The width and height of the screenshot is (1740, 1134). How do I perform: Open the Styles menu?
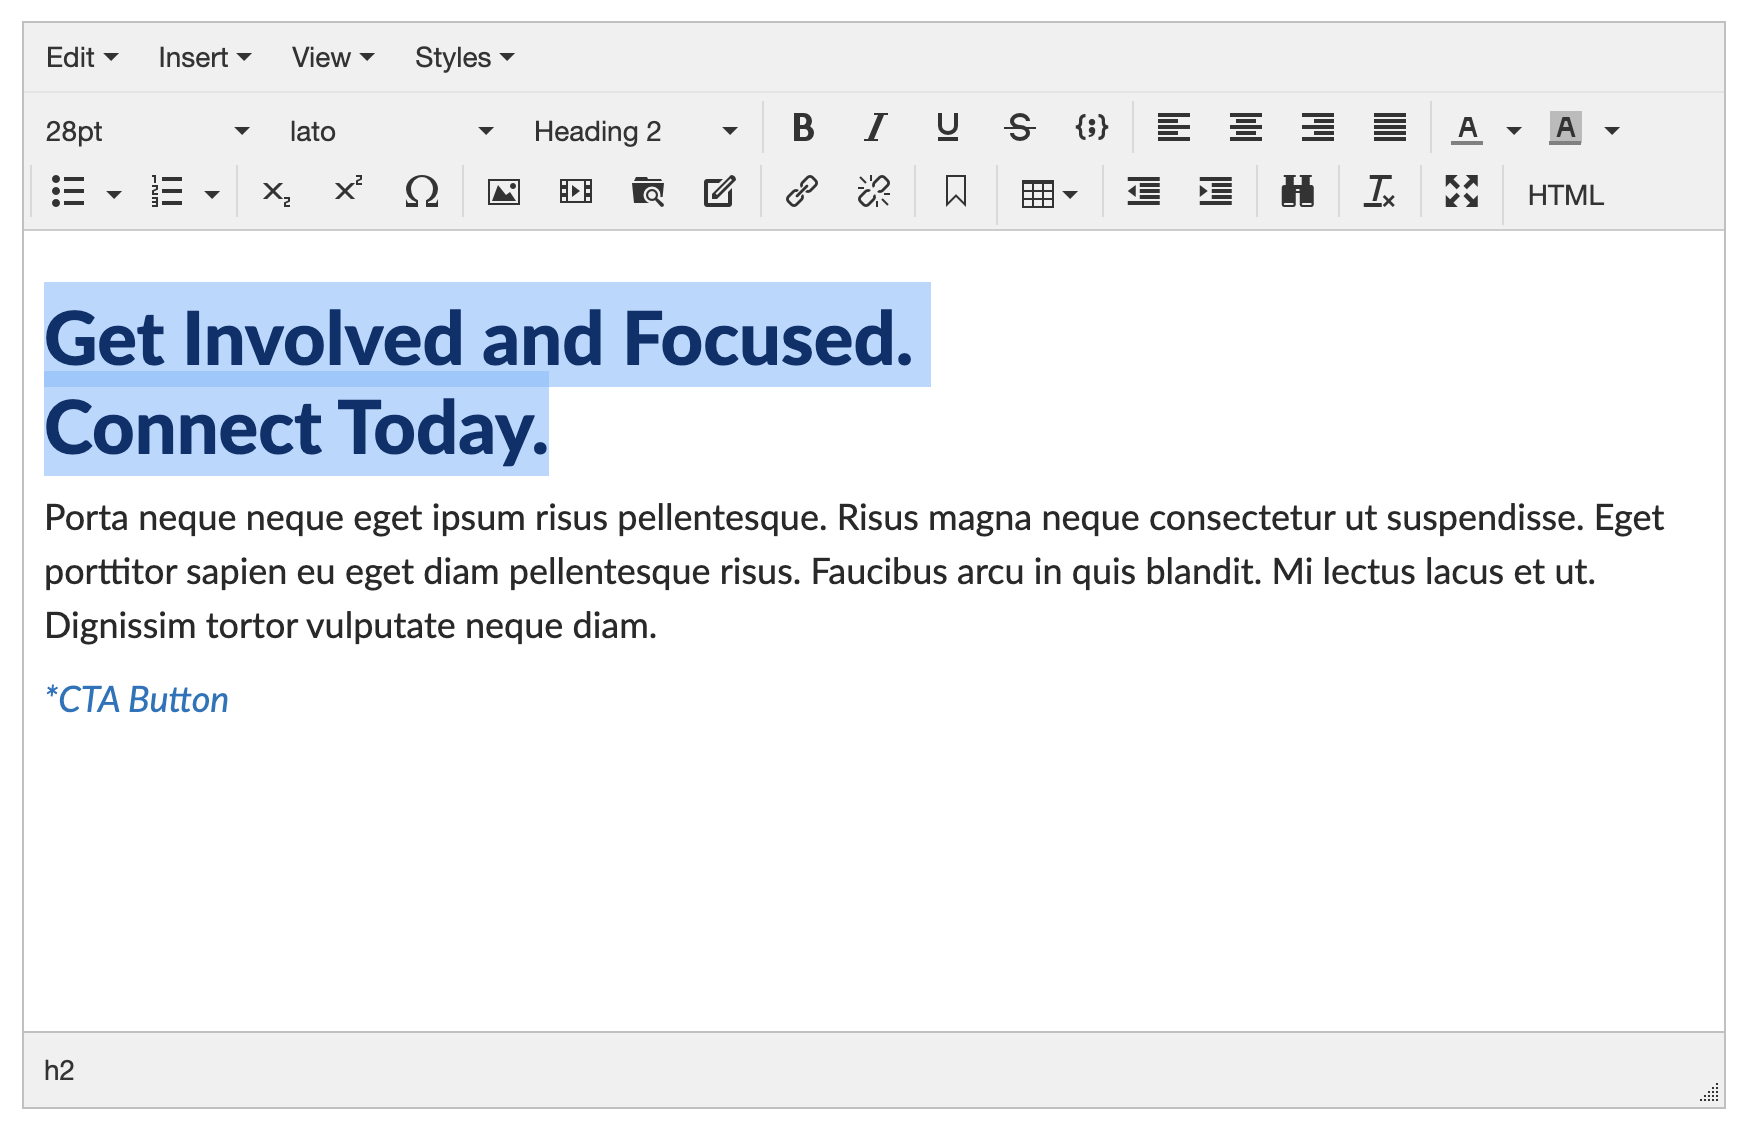pos(465,58)
